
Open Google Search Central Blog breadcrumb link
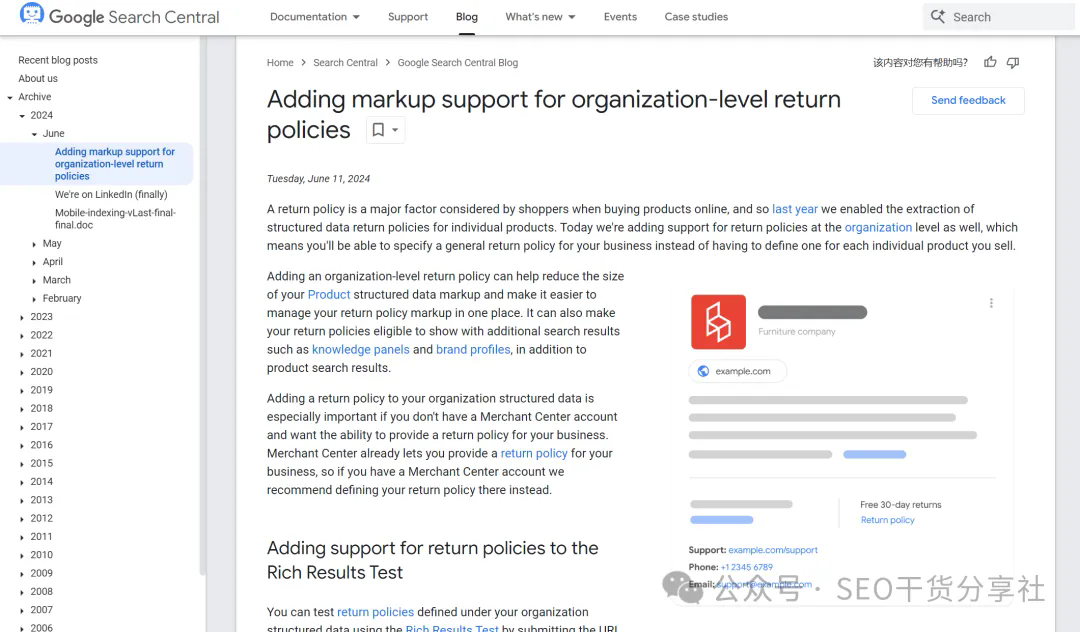point(457,63)
